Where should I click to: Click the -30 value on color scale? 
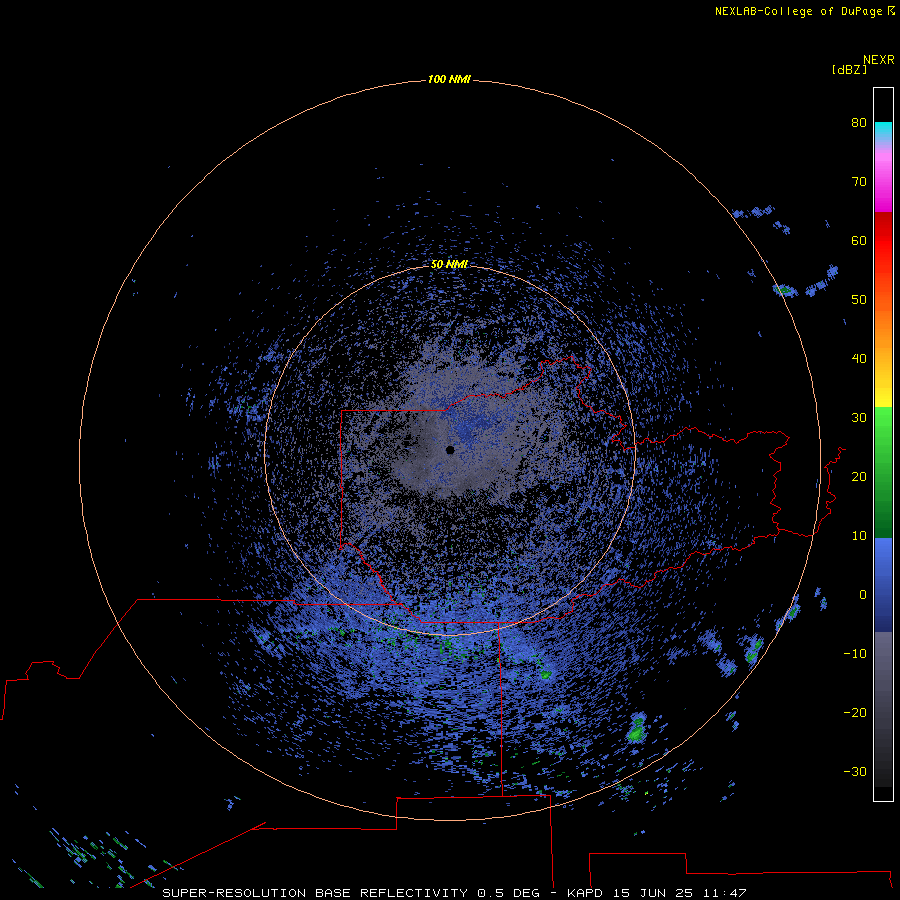click(x=855, y=771)
